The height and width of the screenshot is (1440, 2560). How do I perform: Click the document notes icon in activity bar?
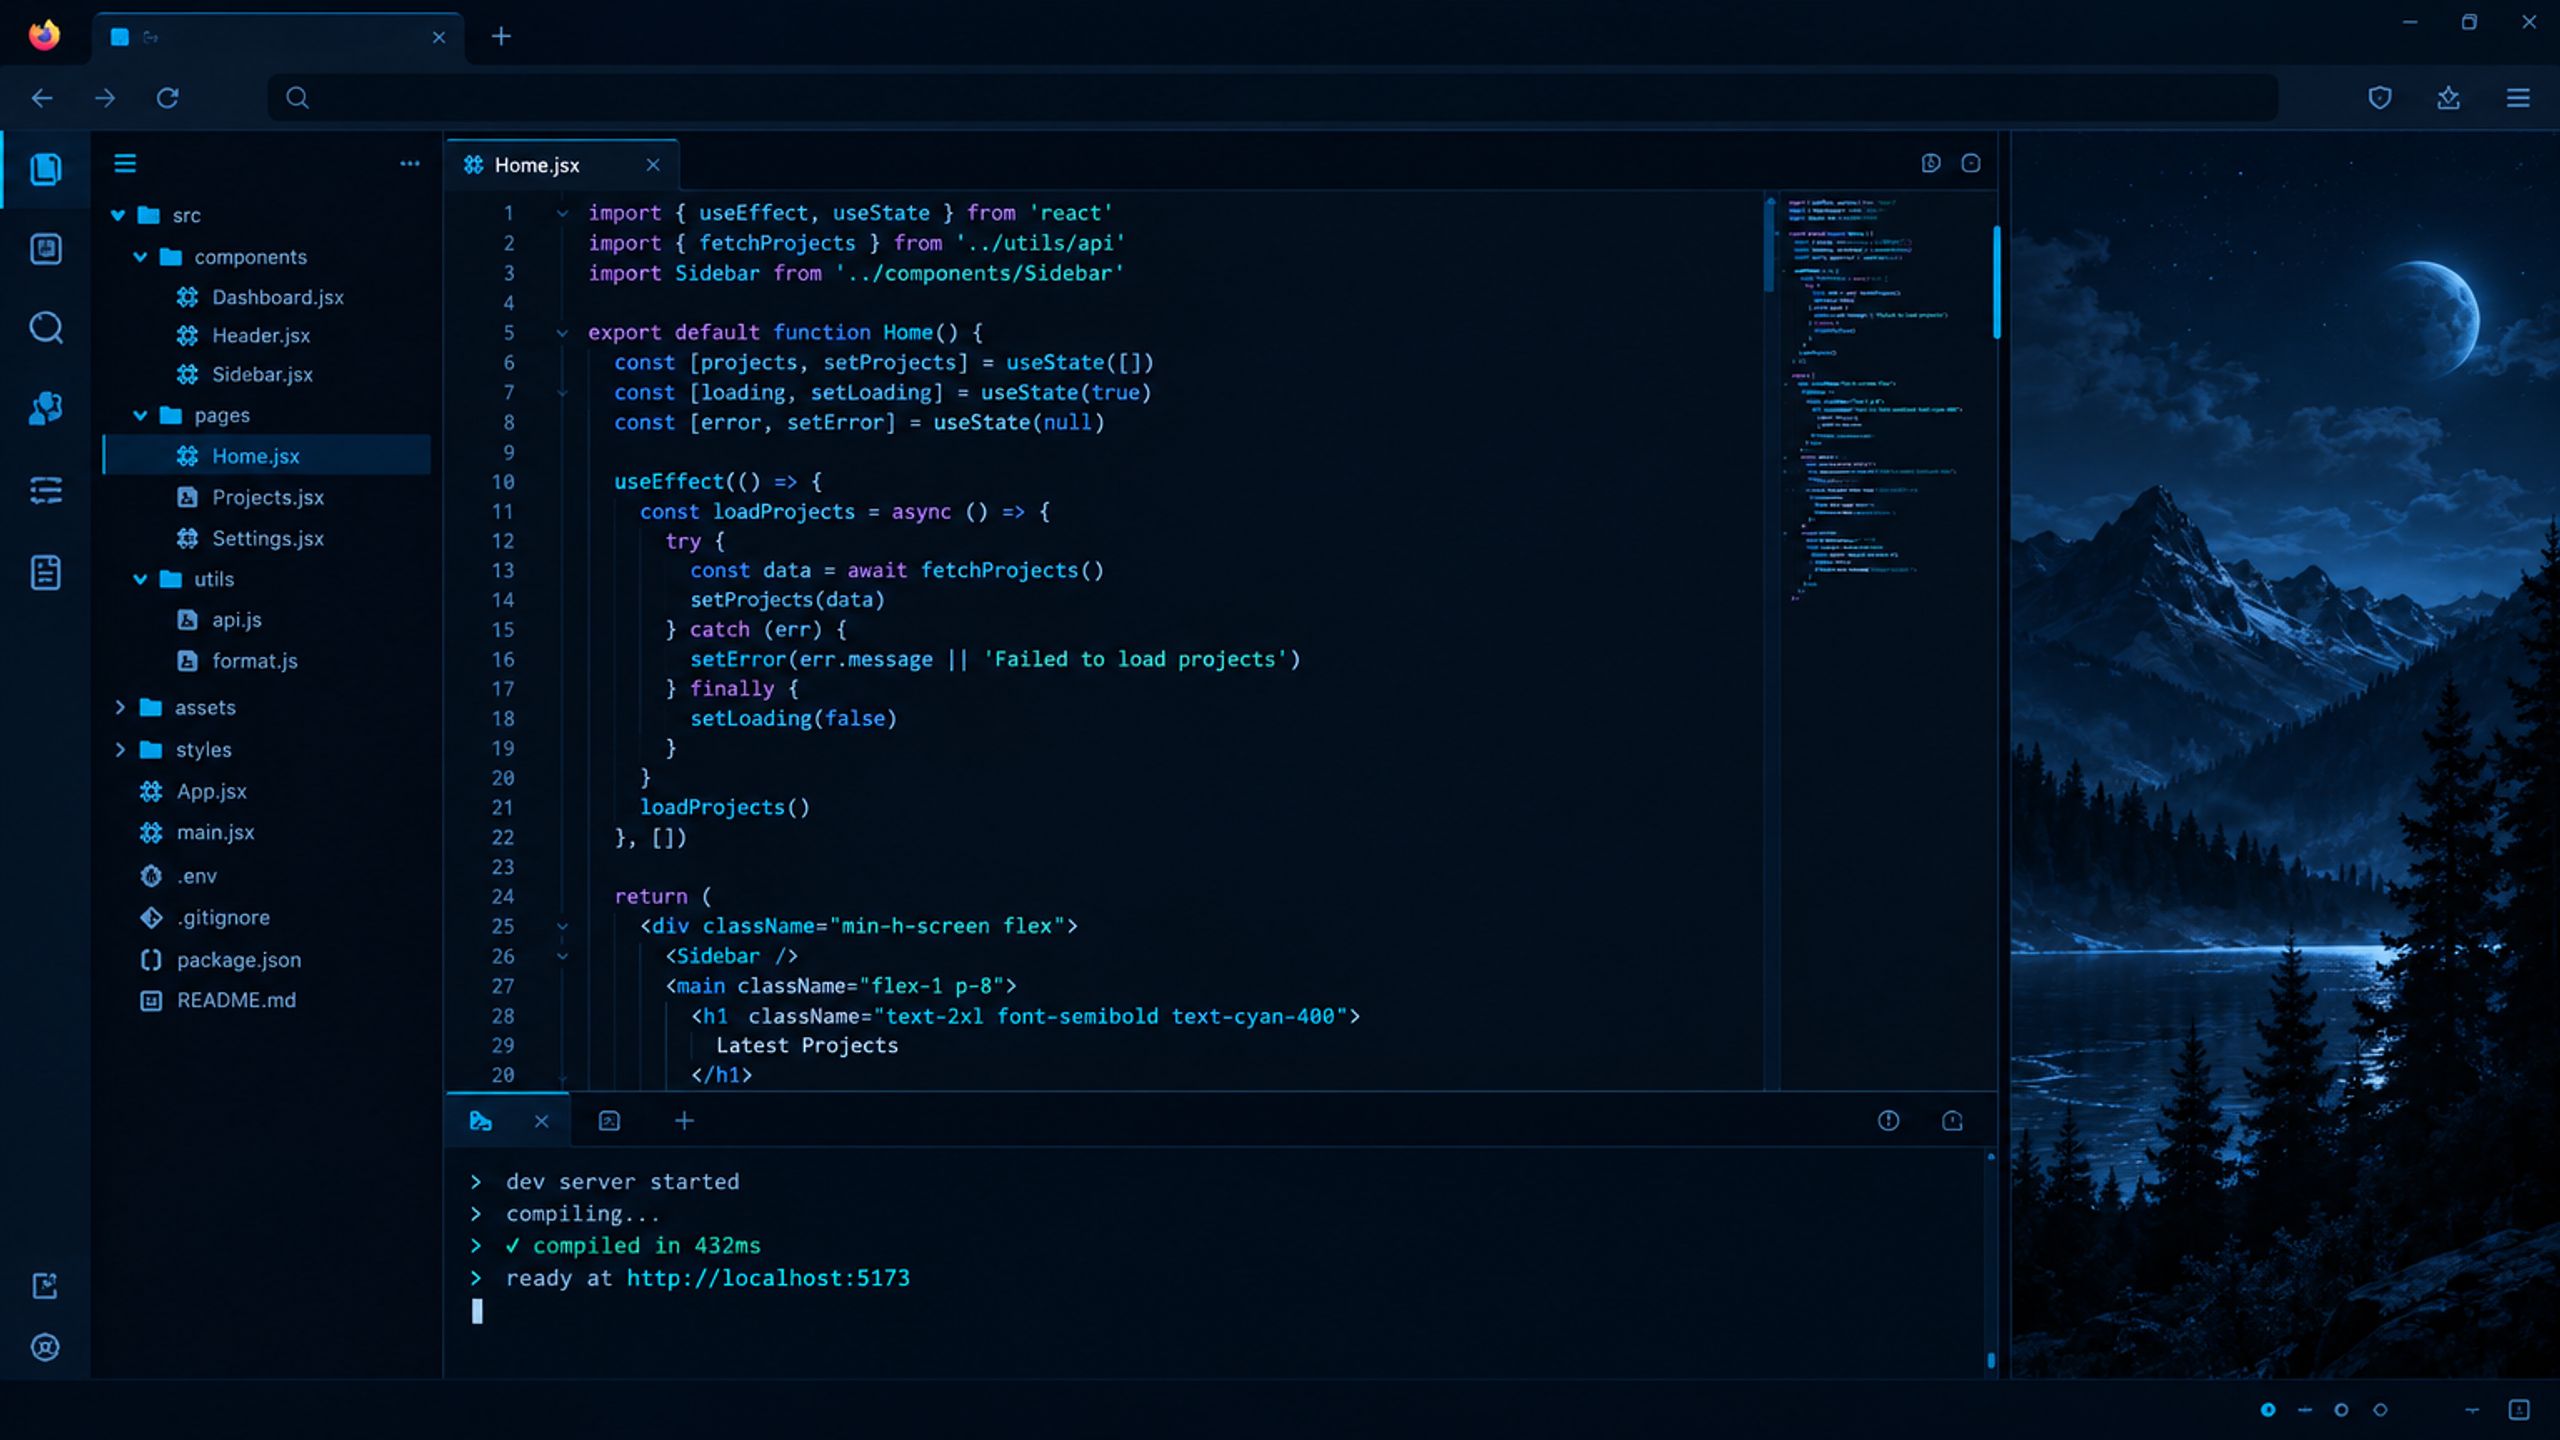(x=45, y=573)
